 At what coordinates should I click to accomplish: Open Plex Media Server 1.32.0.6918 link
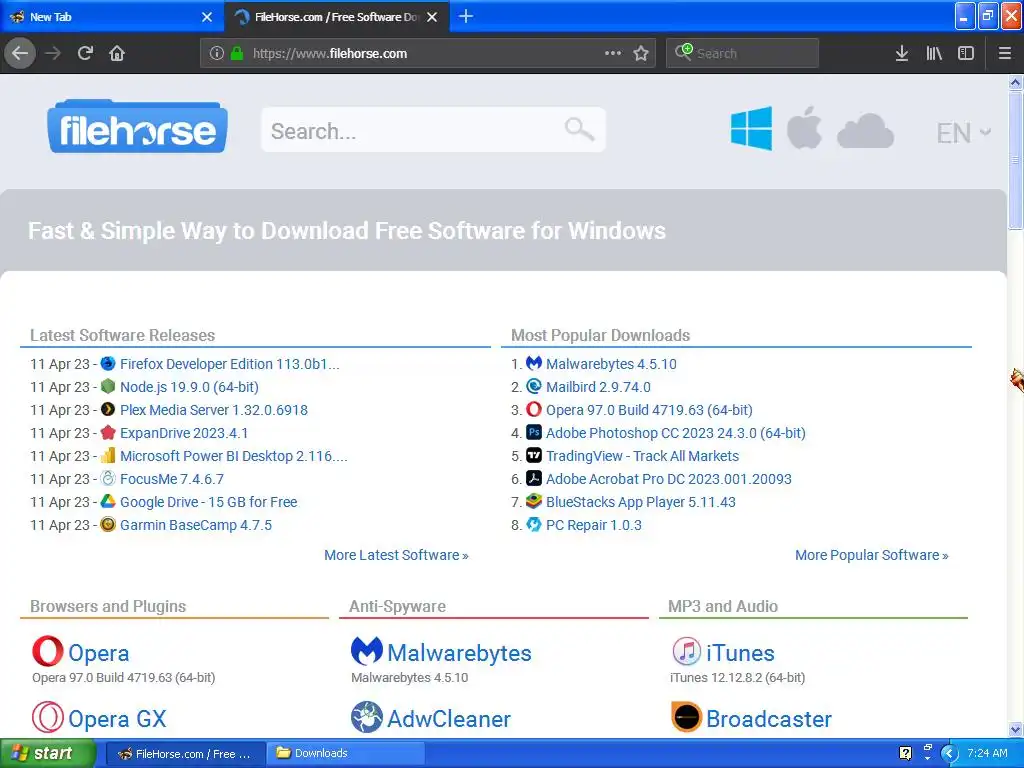[214, 410]
